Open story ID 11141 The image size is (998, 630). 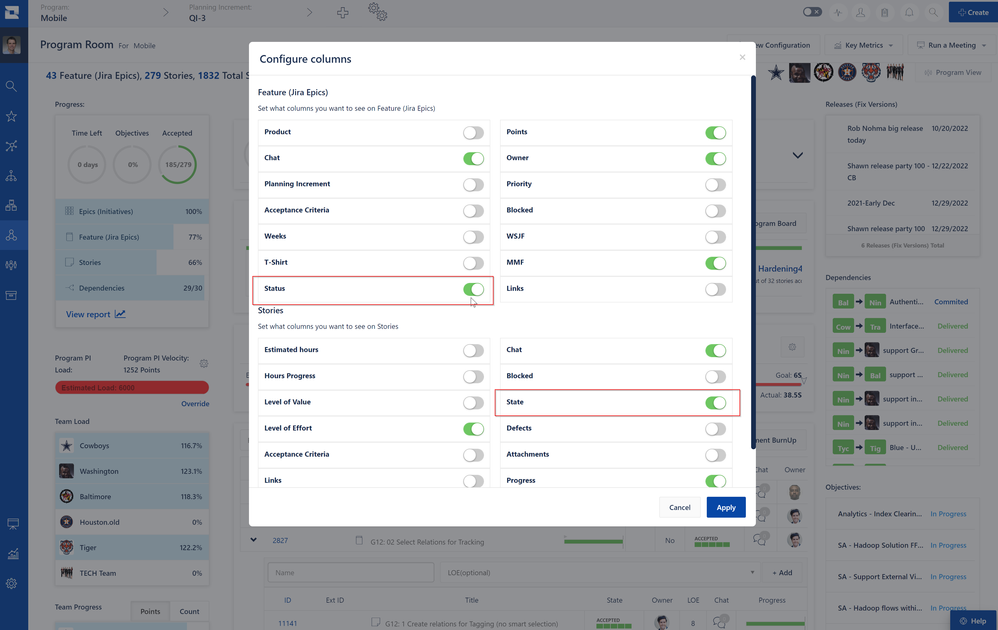(288, 624)
